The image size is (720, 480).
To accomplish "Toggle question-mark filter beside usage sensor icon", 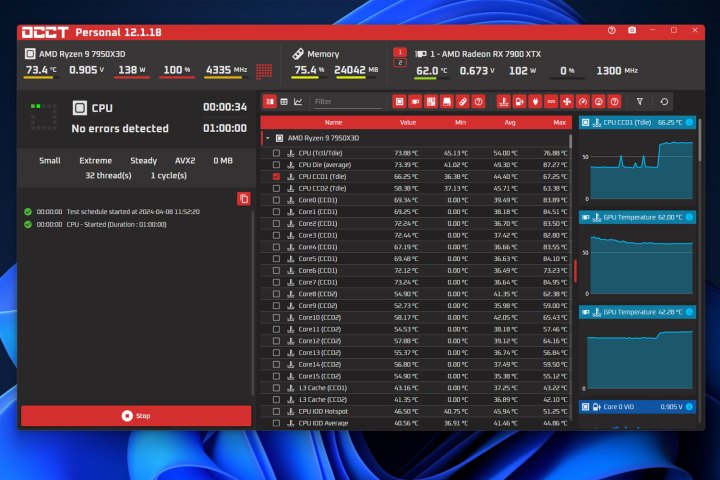I will pos(614,102).
